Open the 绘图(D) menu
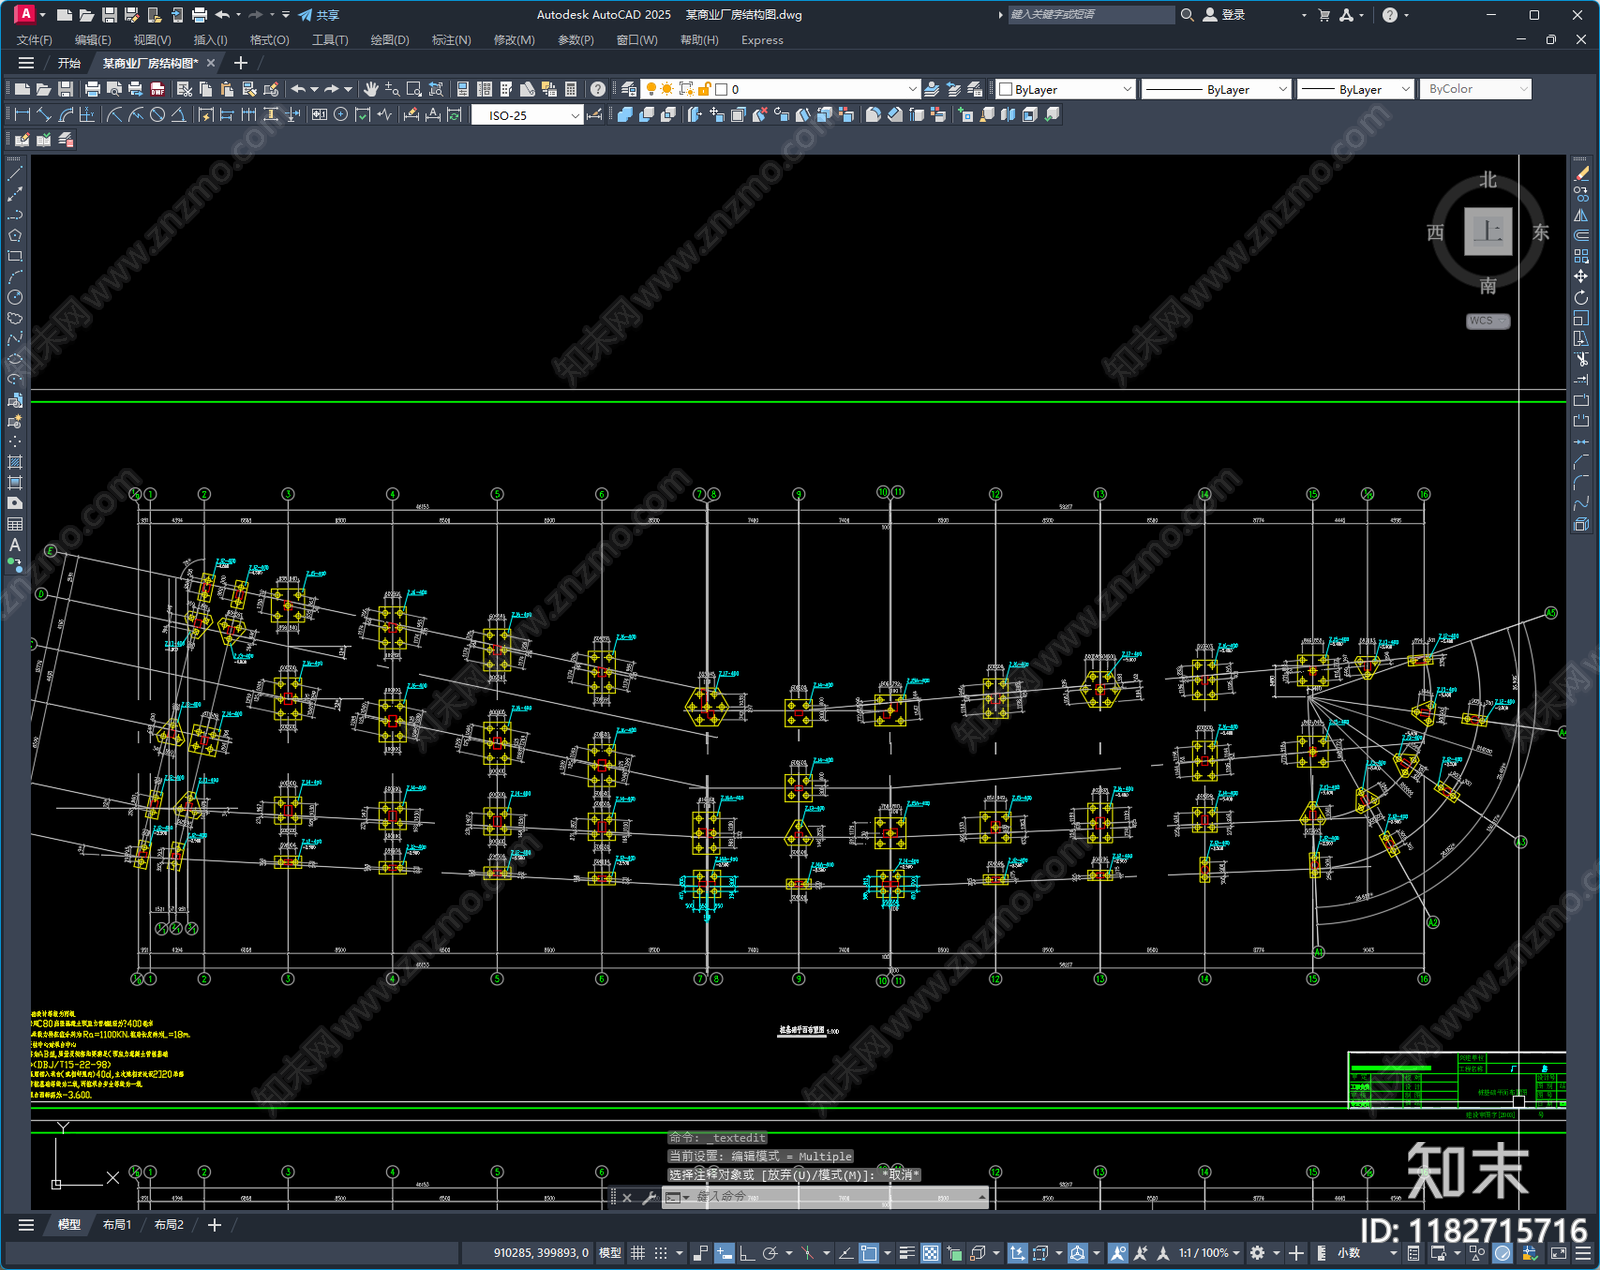The width and height of the screenshot is (1600, 1270). click(390, 40)
